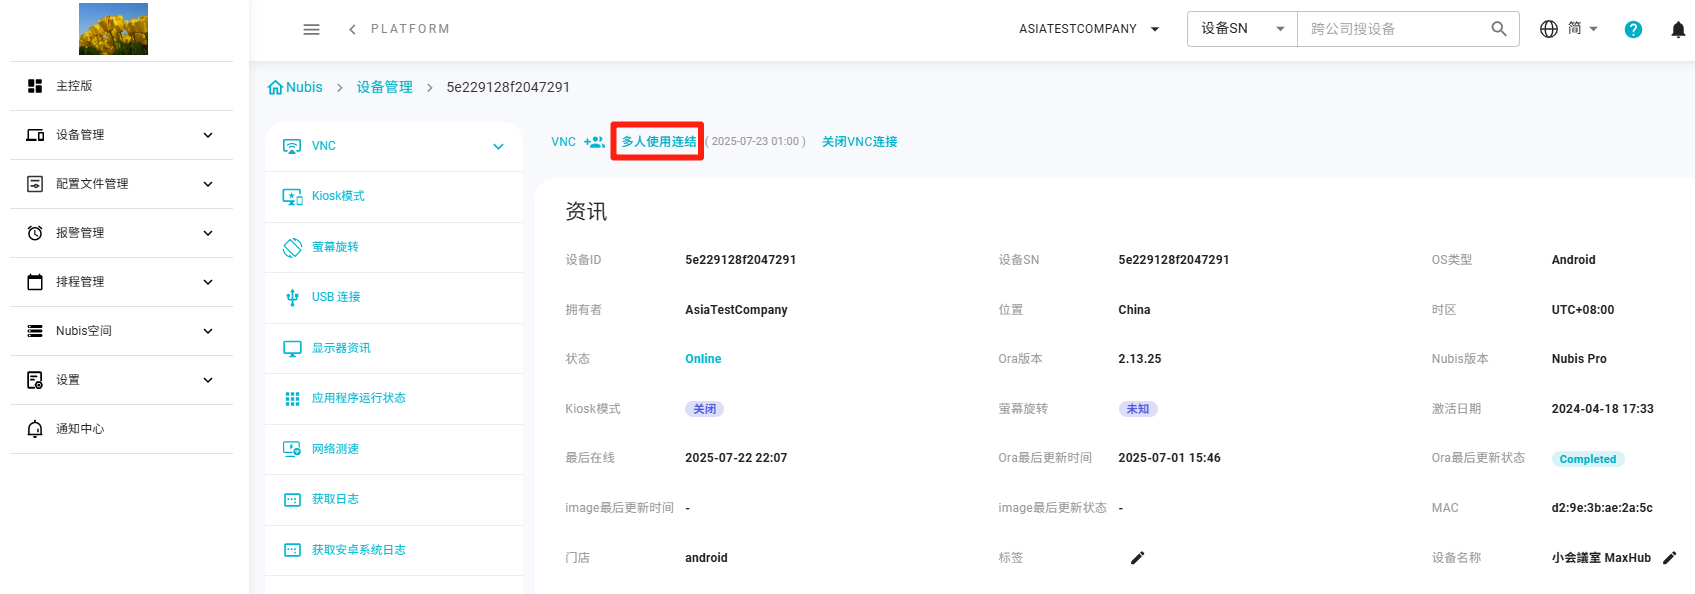The image size is (1695, 594).
Task: Click the 获取日志 log icon
Action: coord(292,500)
